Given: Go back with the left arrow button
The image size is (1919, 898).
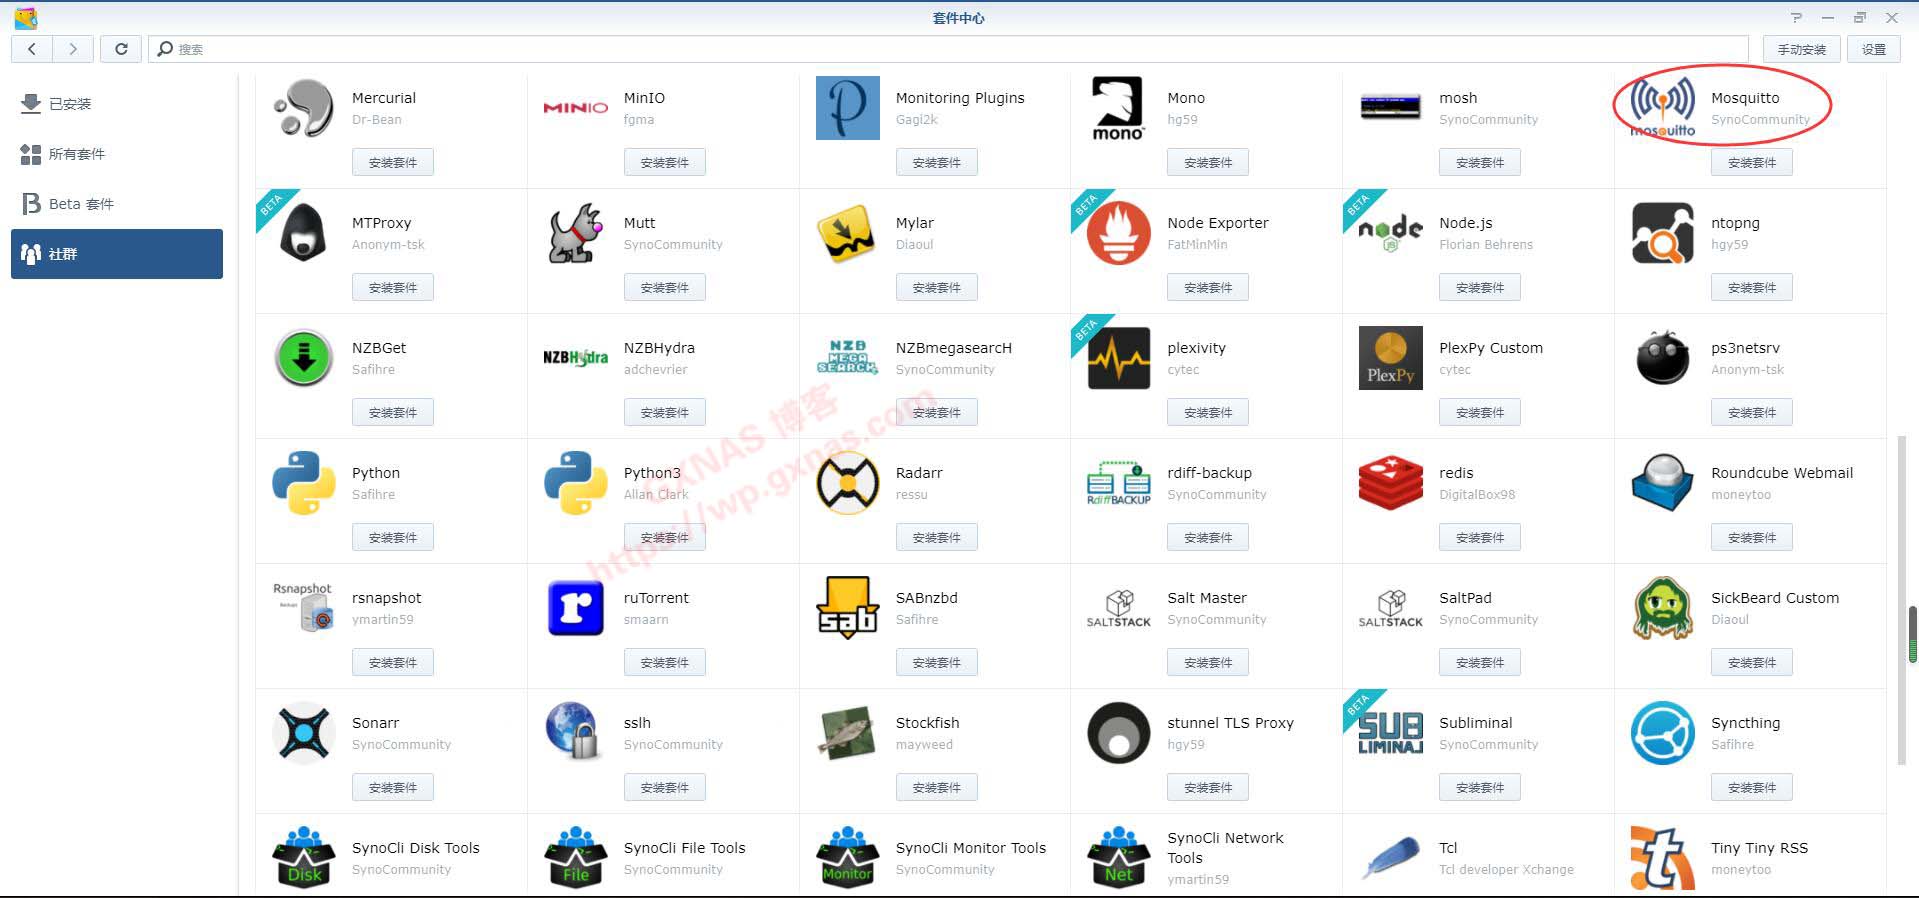Looking at the screenshot, I should 32,49.
